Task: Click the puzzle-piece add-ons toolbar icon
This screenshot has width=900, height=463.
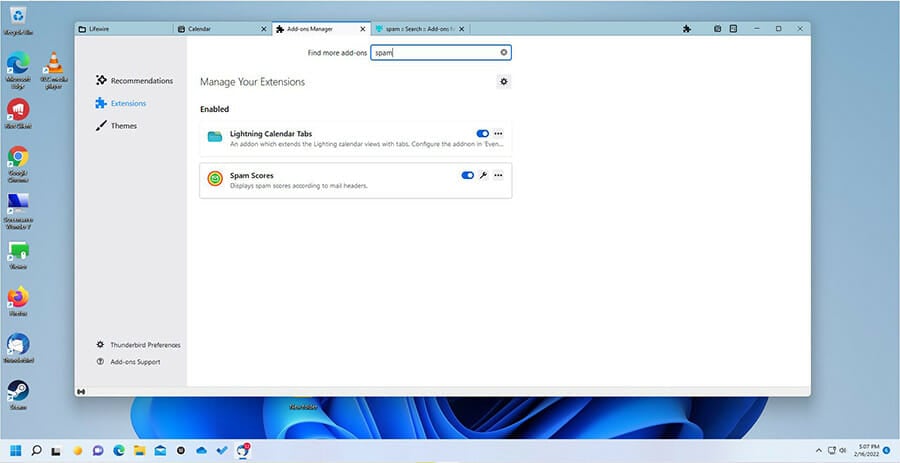Action: coord(686,29)
